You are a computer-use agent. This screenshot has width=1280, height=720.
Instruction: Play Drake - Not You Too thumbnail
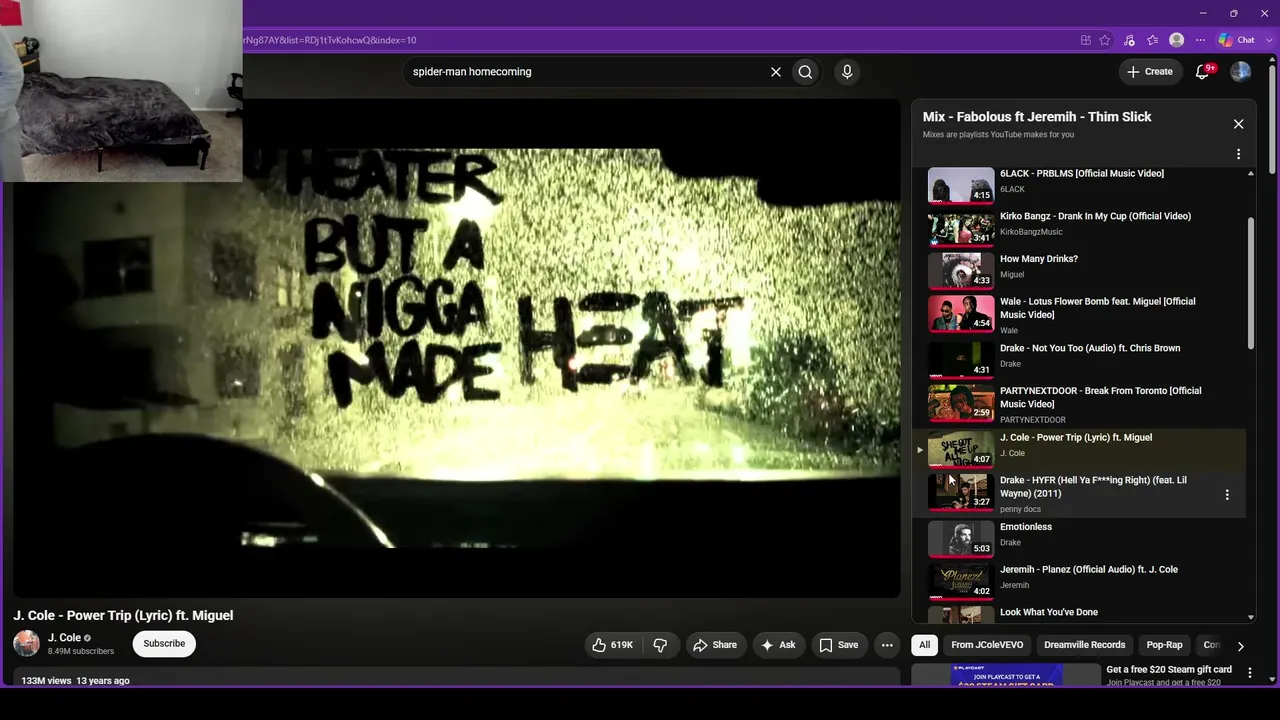coord(961,360)
